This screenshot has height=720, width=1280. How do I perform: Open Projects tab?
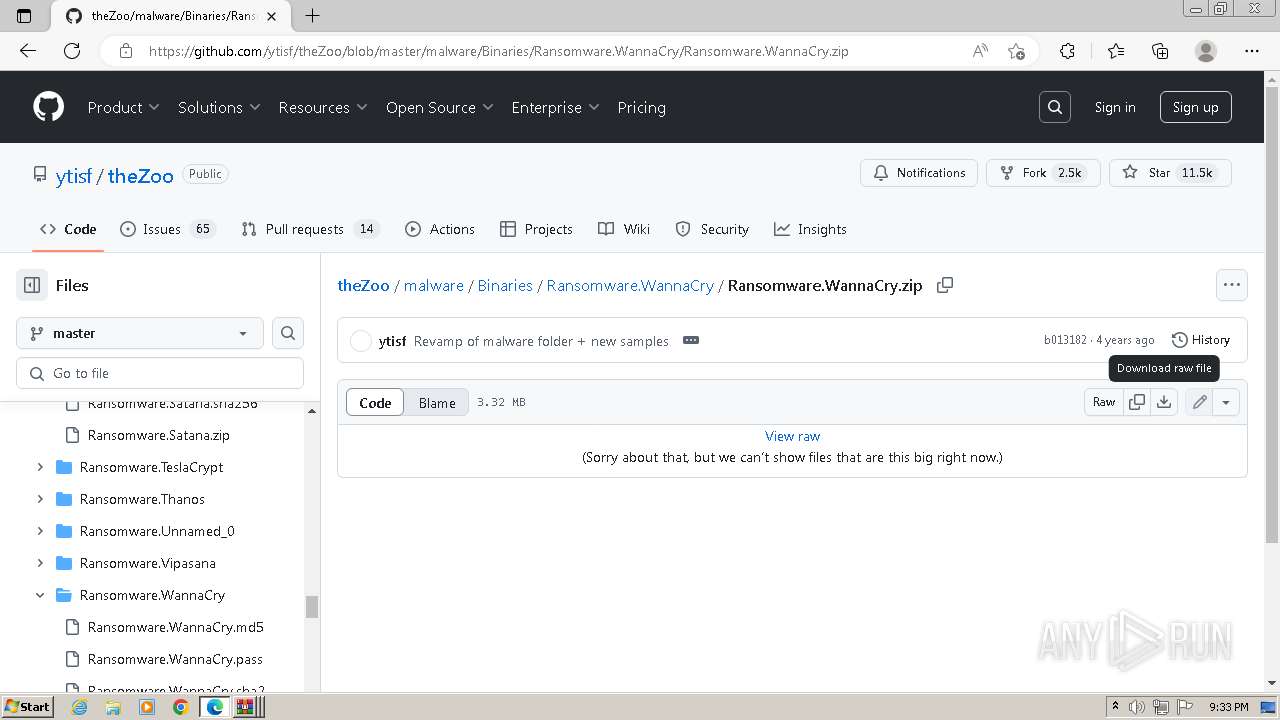coord(537,229)
